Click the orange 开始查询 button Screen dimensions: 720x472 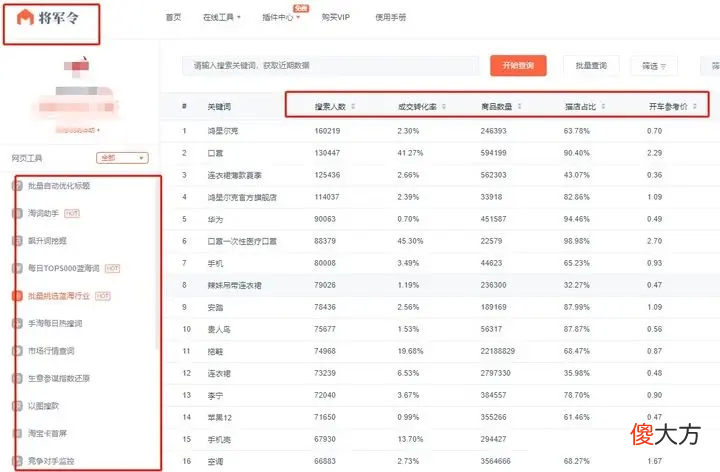[518, 66]
